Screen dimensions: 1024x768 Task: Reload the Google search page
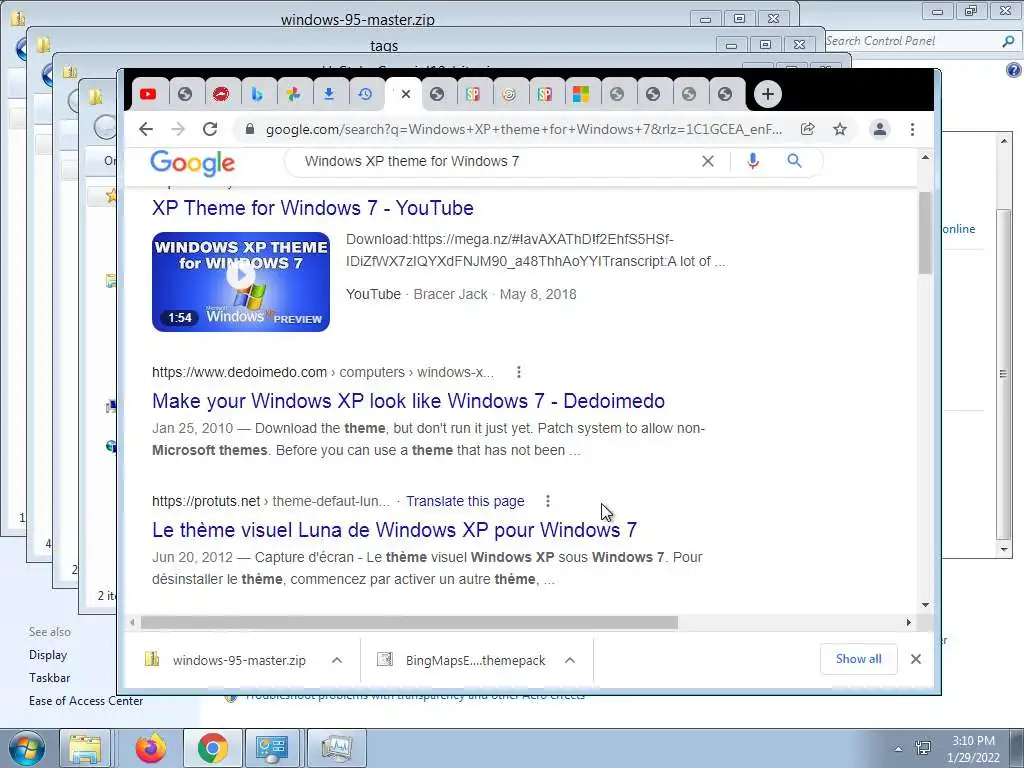pos(210,129)
